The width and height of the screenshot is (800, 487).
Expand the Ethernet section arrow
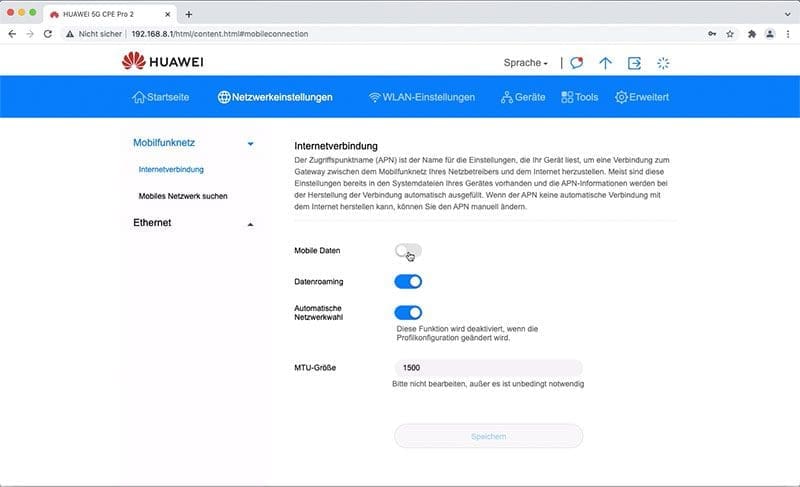click(x=251, y=224)
